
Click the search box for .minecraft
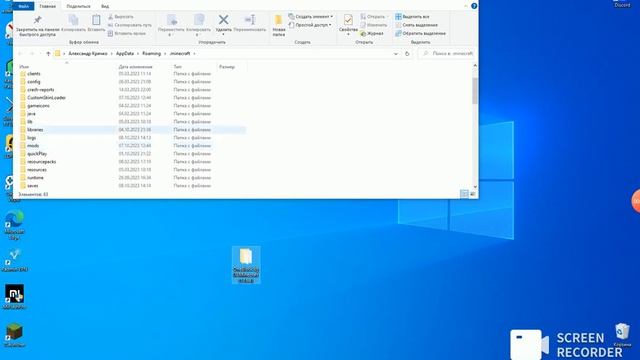[448, 53]
